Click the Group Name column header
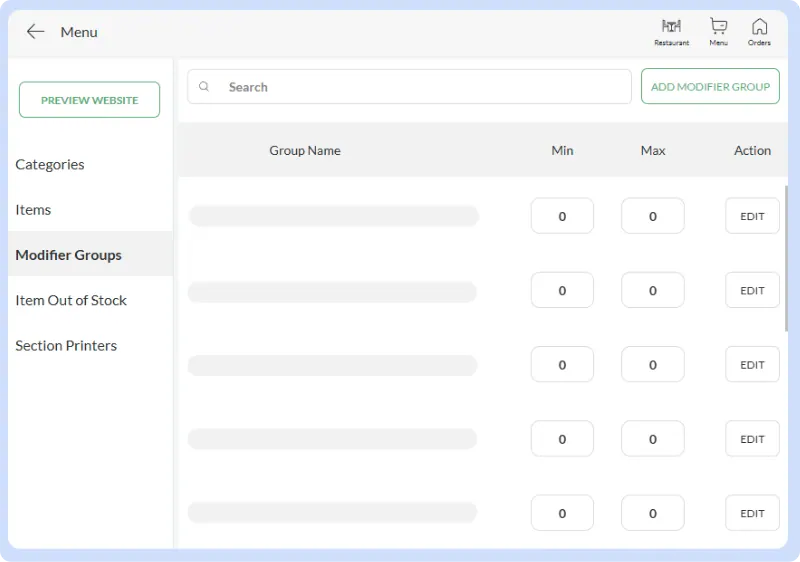The width and height of the screenshot is (800, 562). coord(305,150)
